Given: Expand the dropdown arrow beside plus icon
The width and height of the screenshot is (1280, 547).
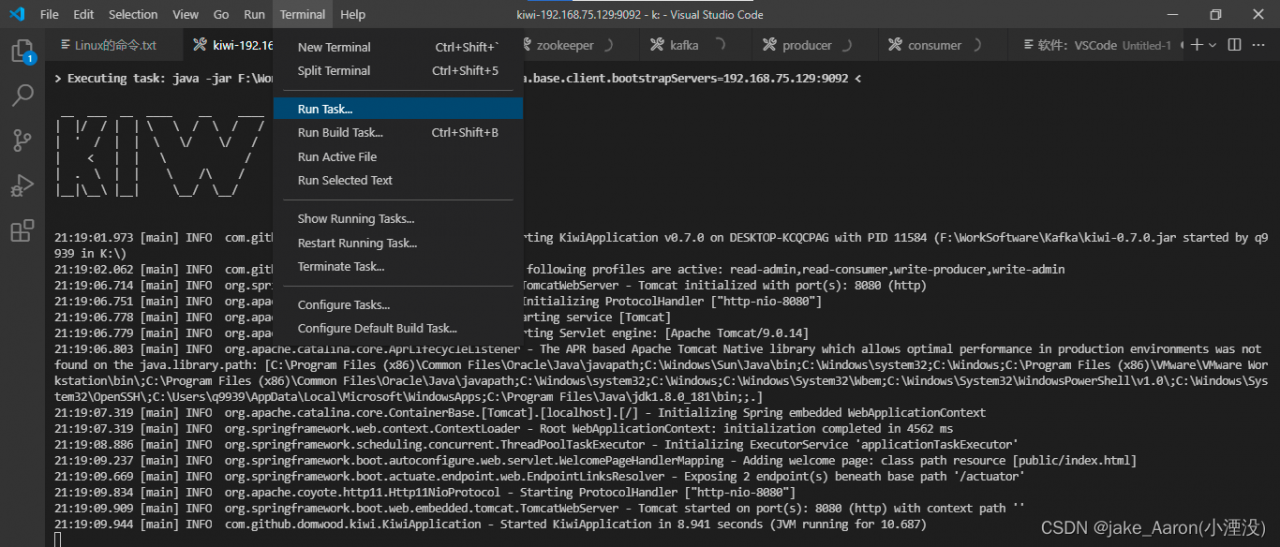Looking at the screenshot, I should coord(1213,45).
